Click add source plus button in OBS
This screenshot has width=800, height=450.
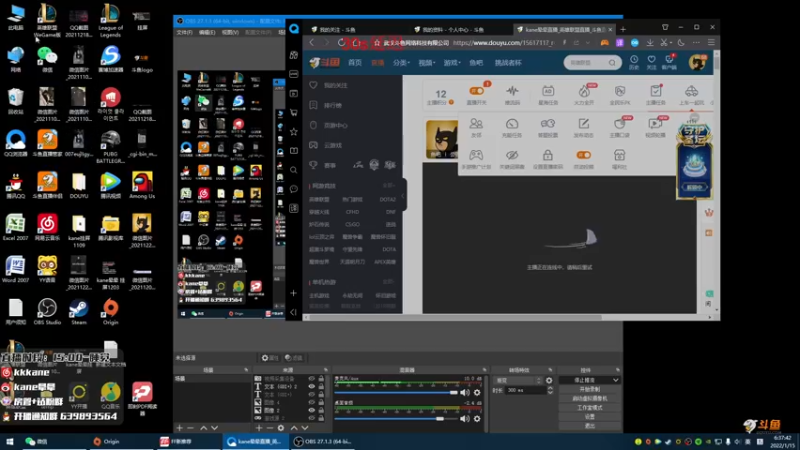tap(259, 428)
